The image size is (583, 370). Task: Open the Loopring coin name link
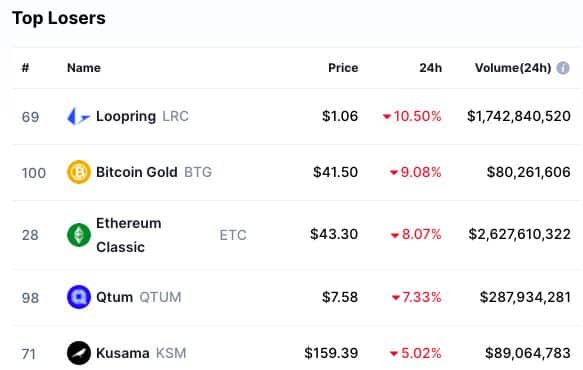pos(126,116)
